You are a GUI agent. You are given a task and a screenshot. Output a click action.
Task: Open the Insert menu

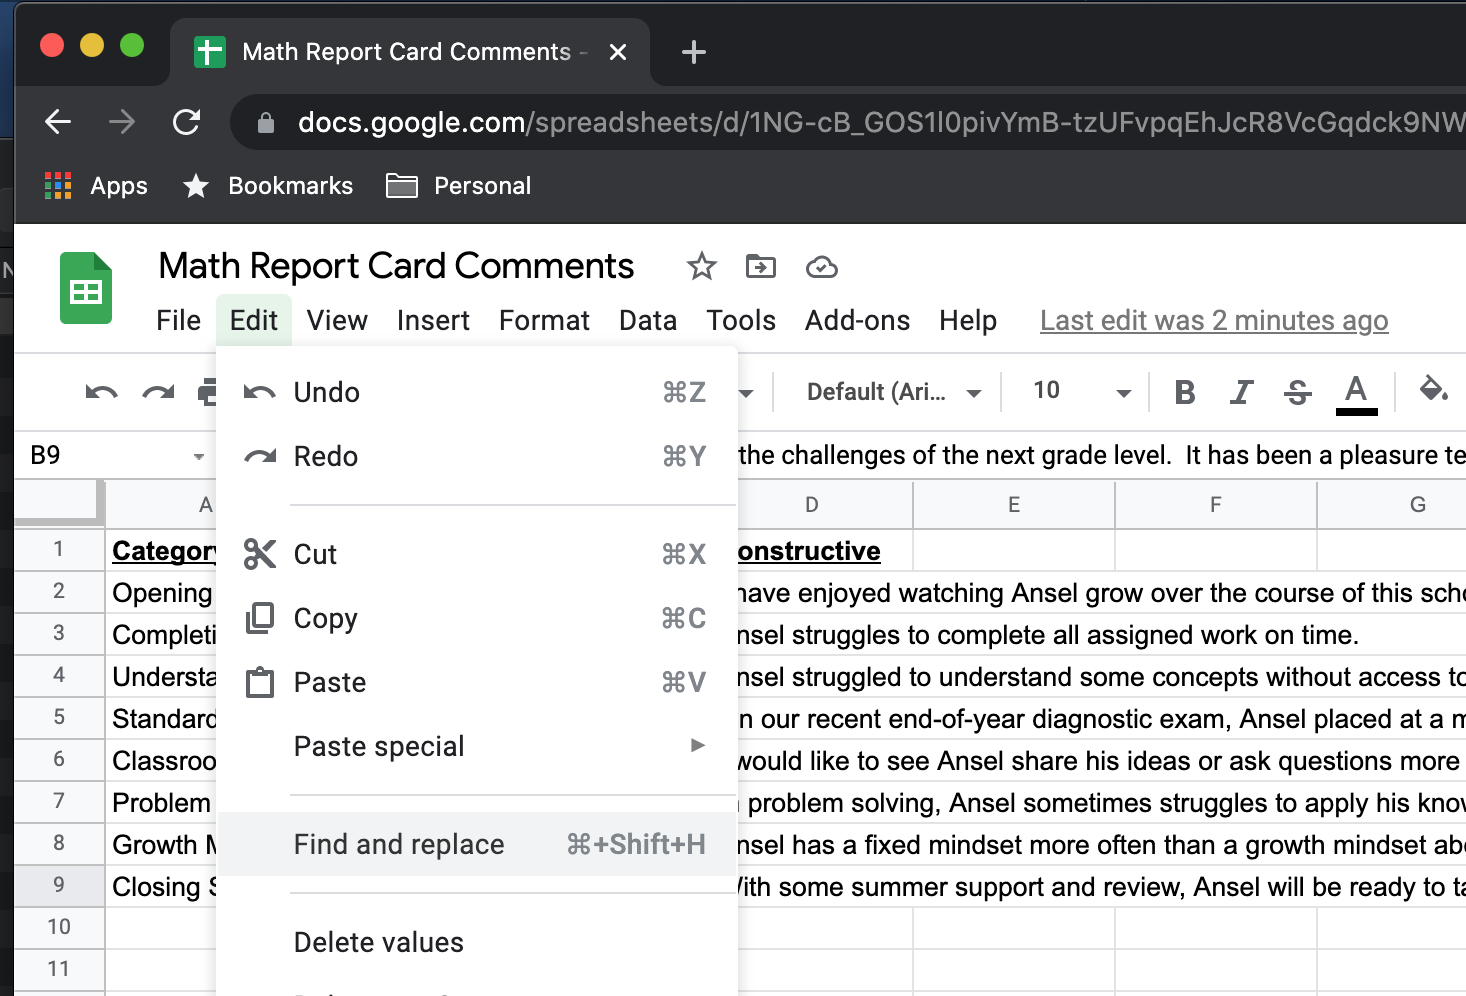[x=433, y=320]
